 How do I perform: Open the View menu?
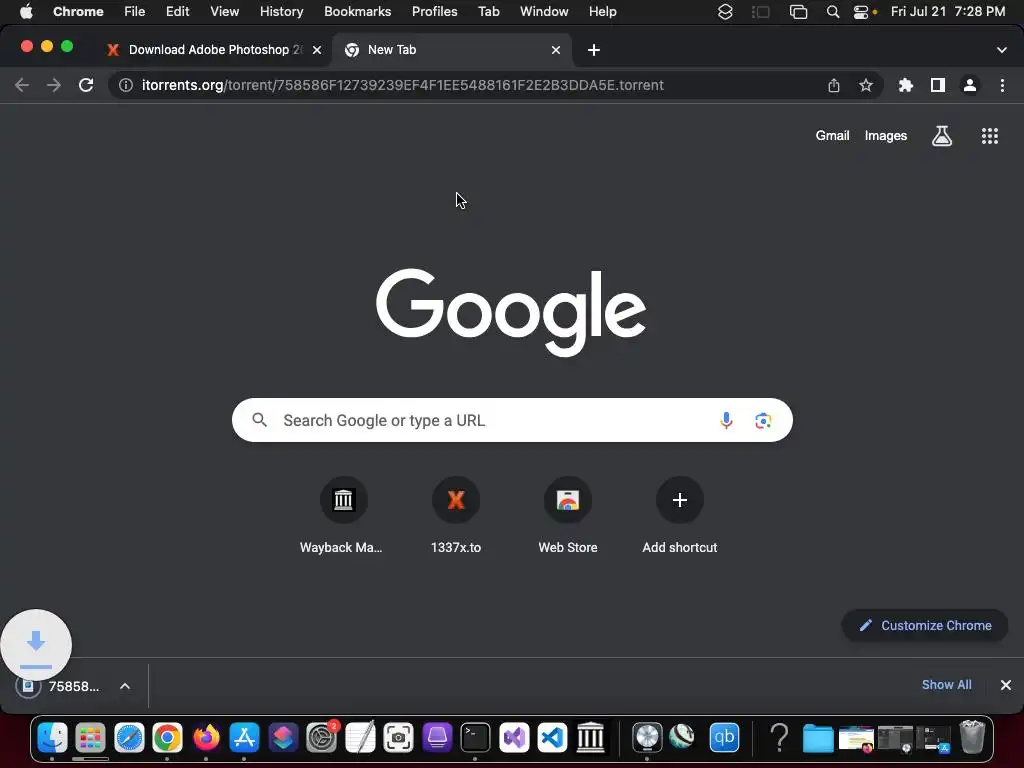pyautogui.click(x=224, y=12)
